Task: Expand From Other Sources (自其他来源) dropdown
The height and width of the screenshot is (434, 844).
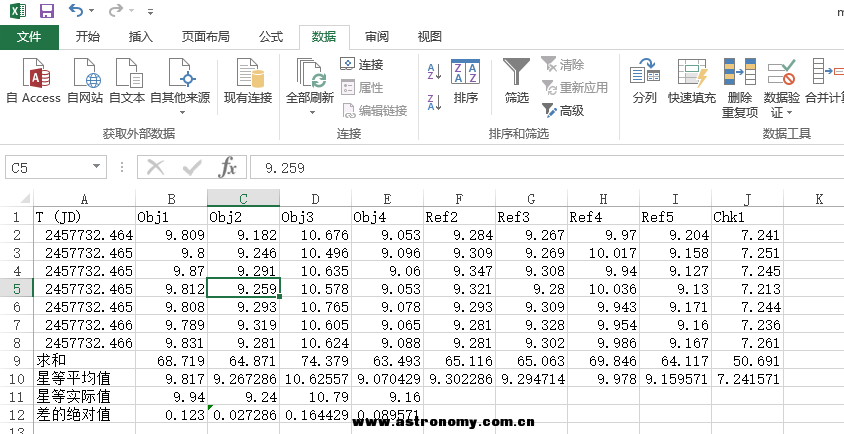Action: [x=181, y=113]
